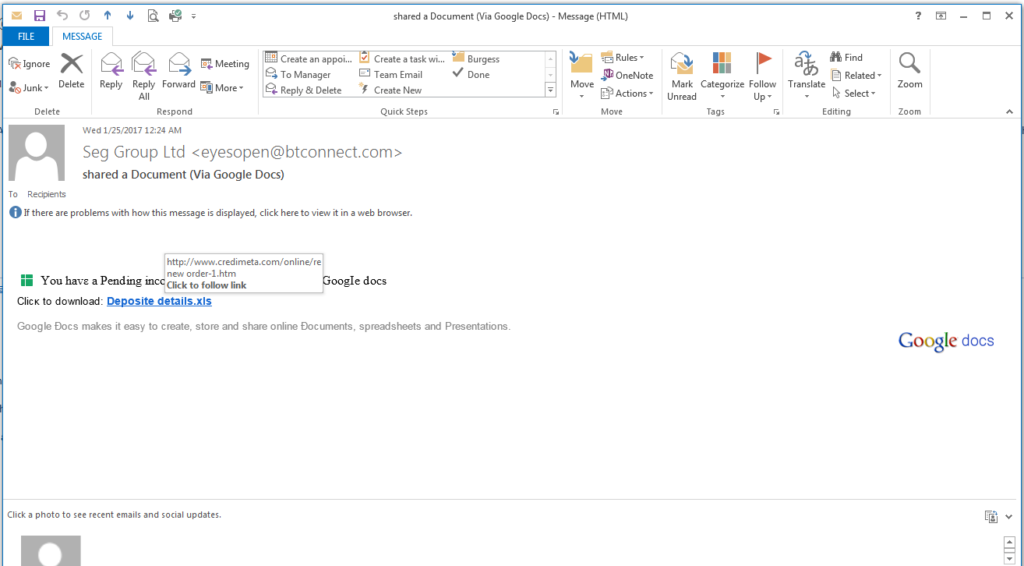The width and height of the screenshot is (1024, 566).
Task: Run the Team Email quick step
Action: [x=391, y=74]
